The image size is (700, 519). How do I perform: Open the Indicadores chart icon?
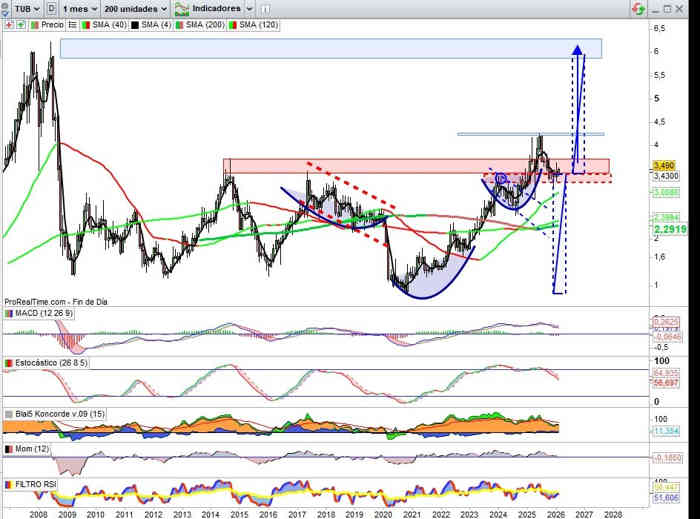coord(182,7)
